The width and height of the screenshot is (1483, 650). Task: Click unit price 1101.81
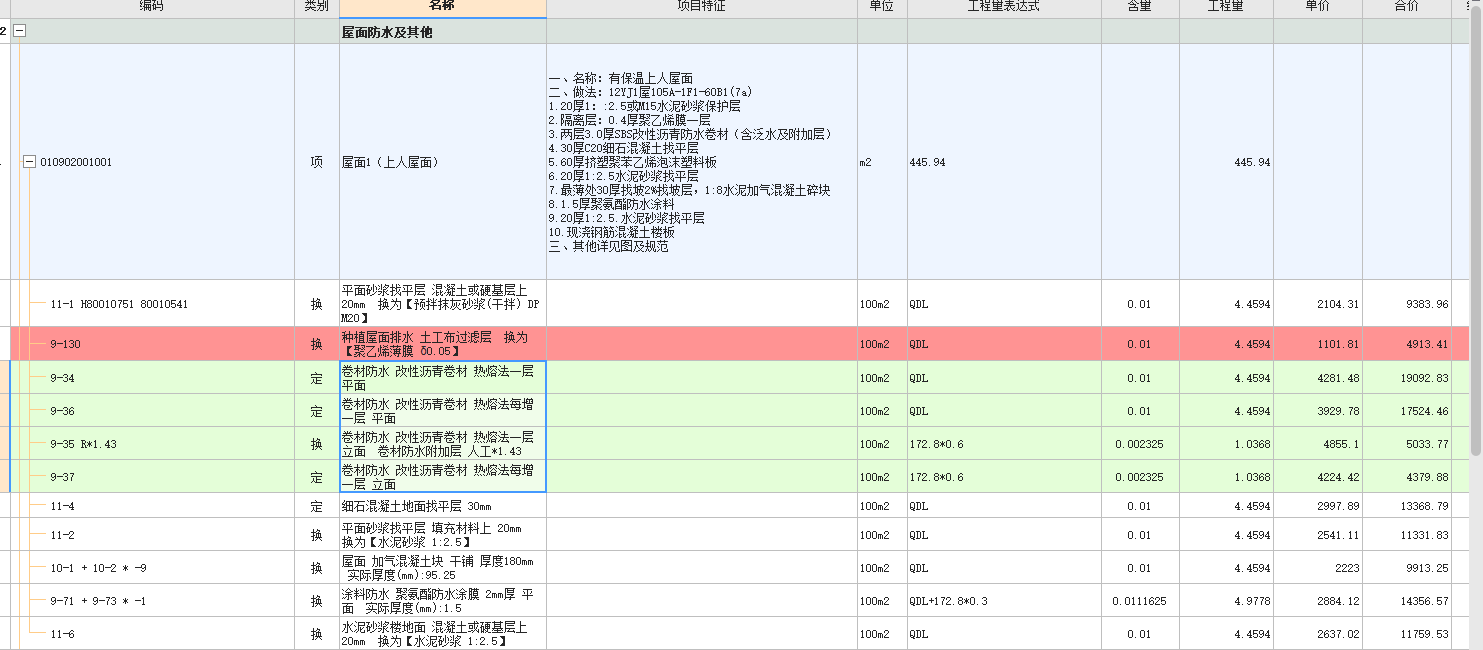[1318, 344]
